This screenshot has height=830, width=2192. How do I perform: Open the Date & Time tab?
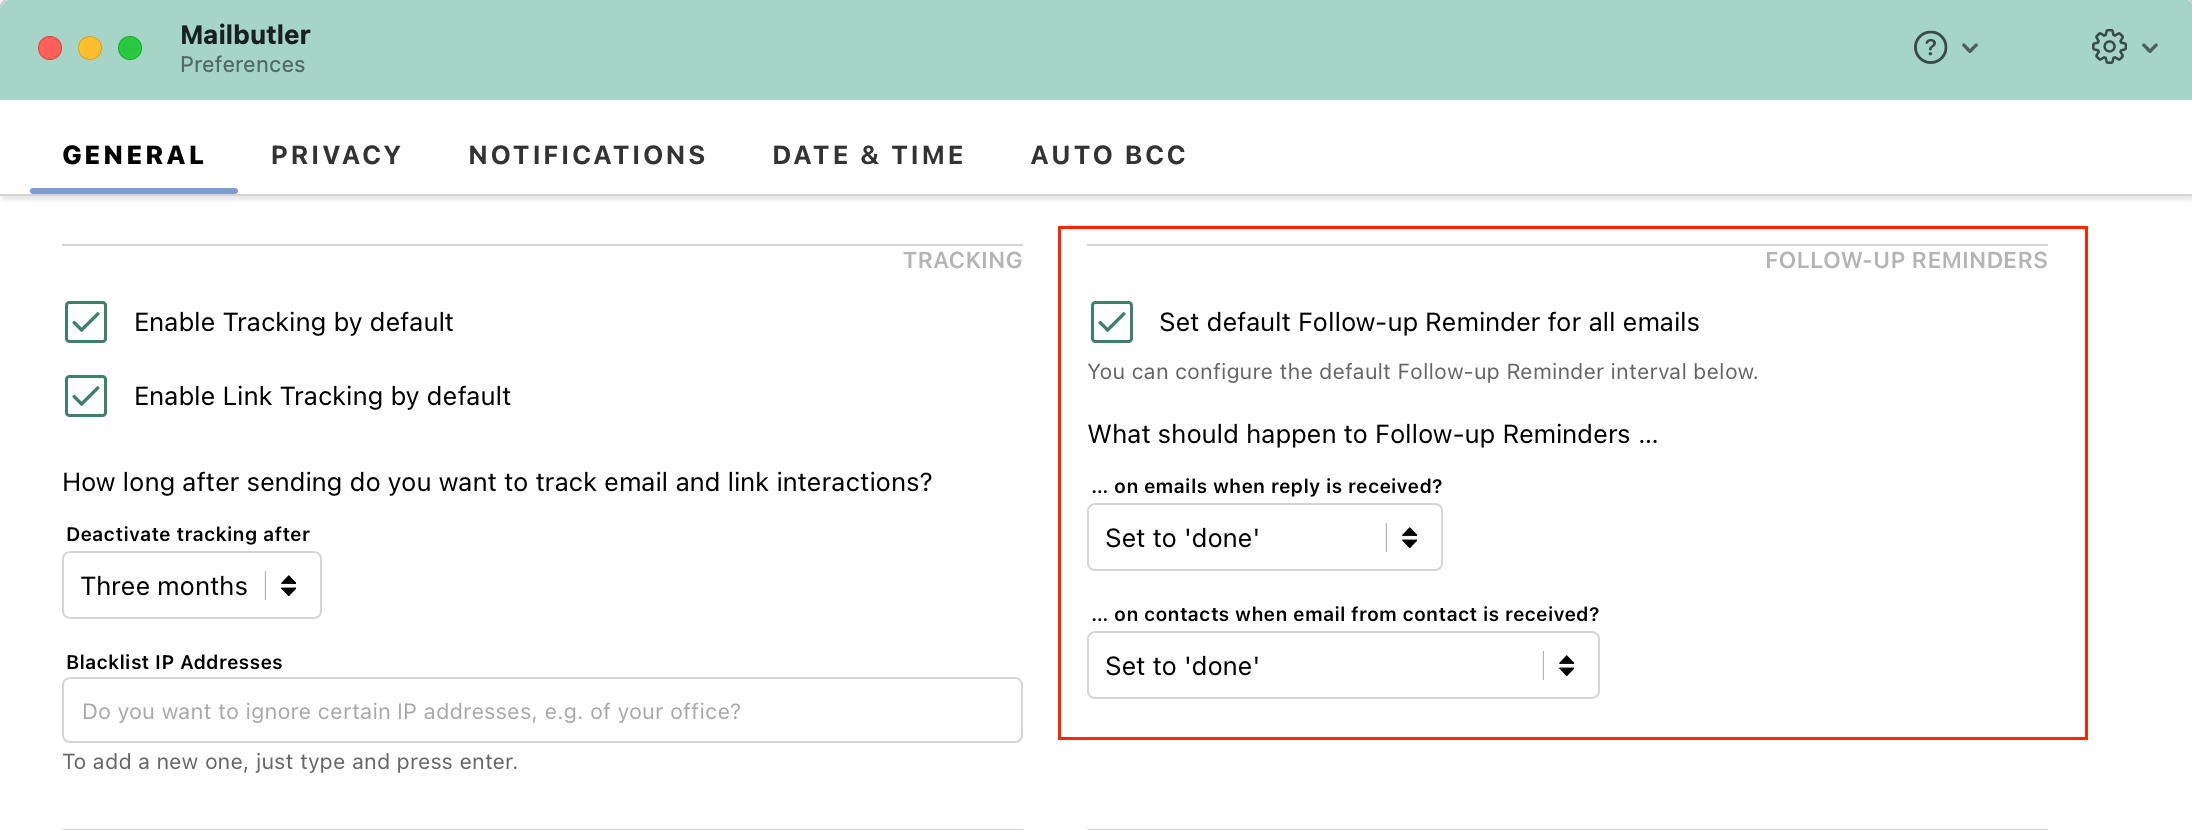pyautogui.click(x=868, y=155)
